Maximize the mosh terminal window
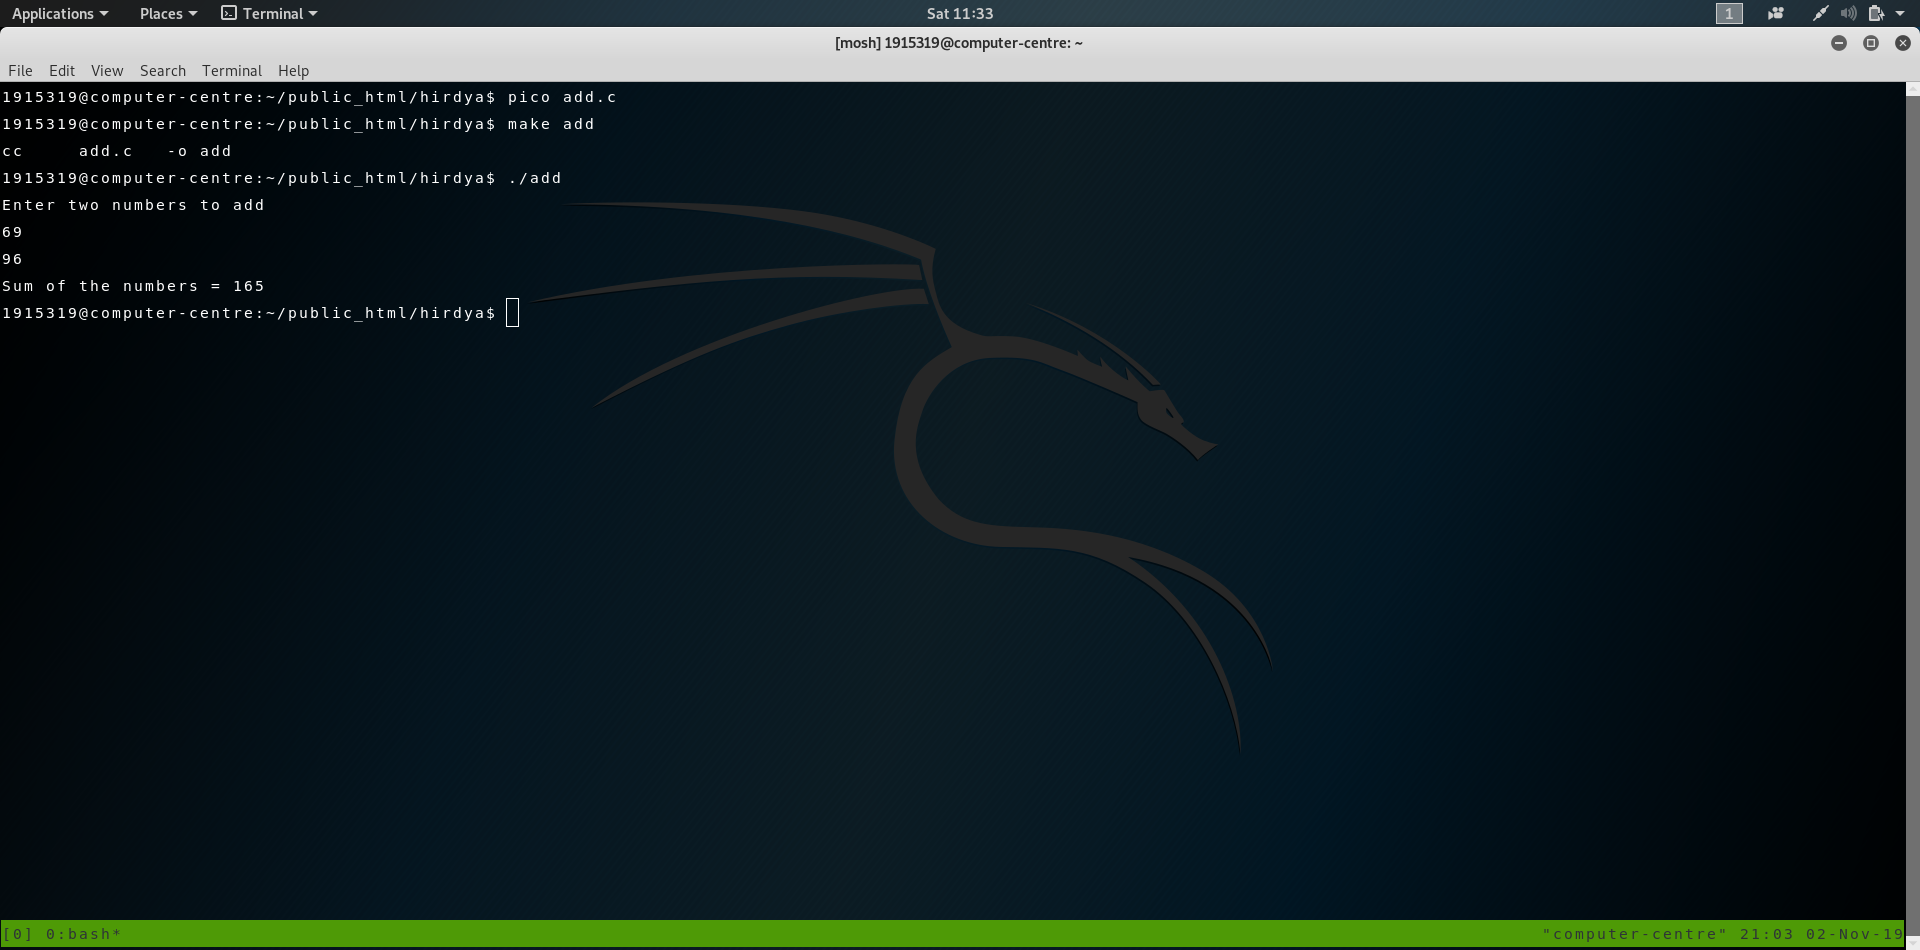The image size is (1920, 950). [x=1871, y=43]
